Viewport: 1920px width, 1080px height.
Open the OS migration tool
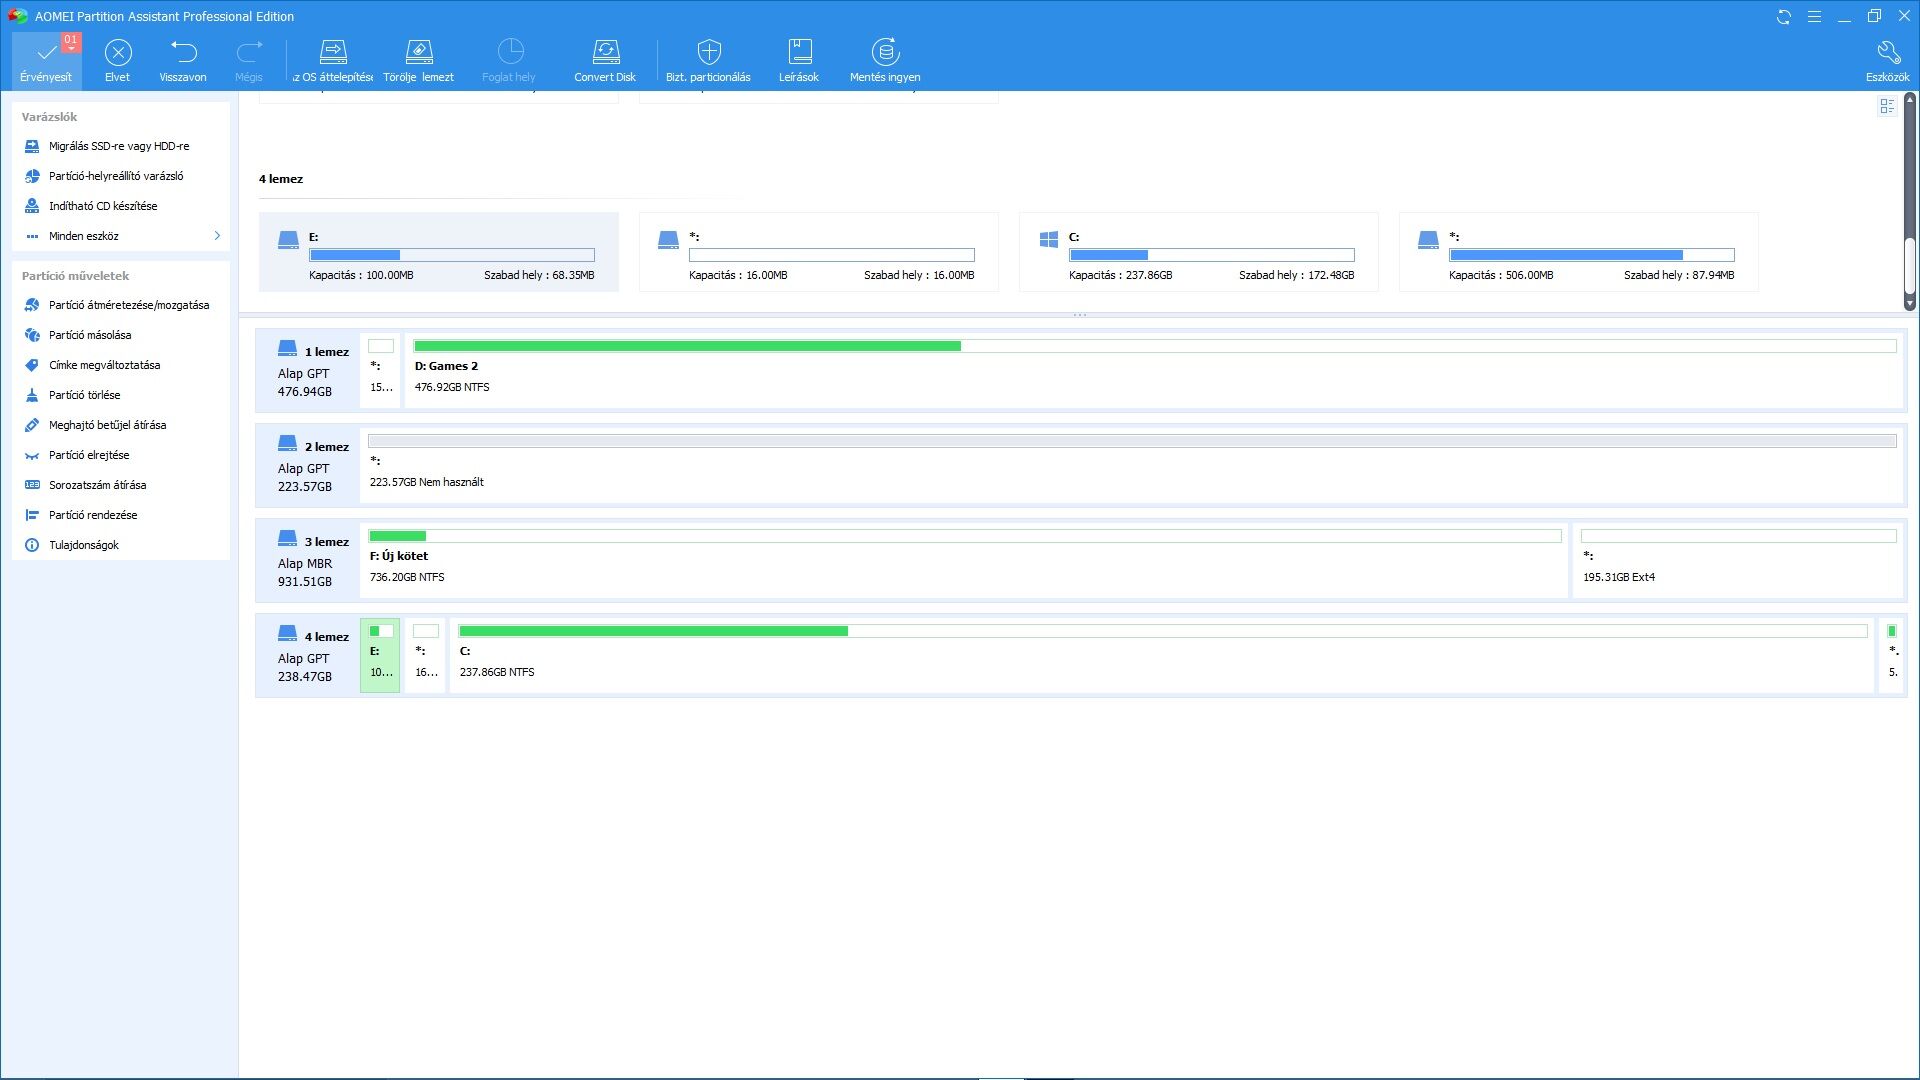[x=333, y=60]
